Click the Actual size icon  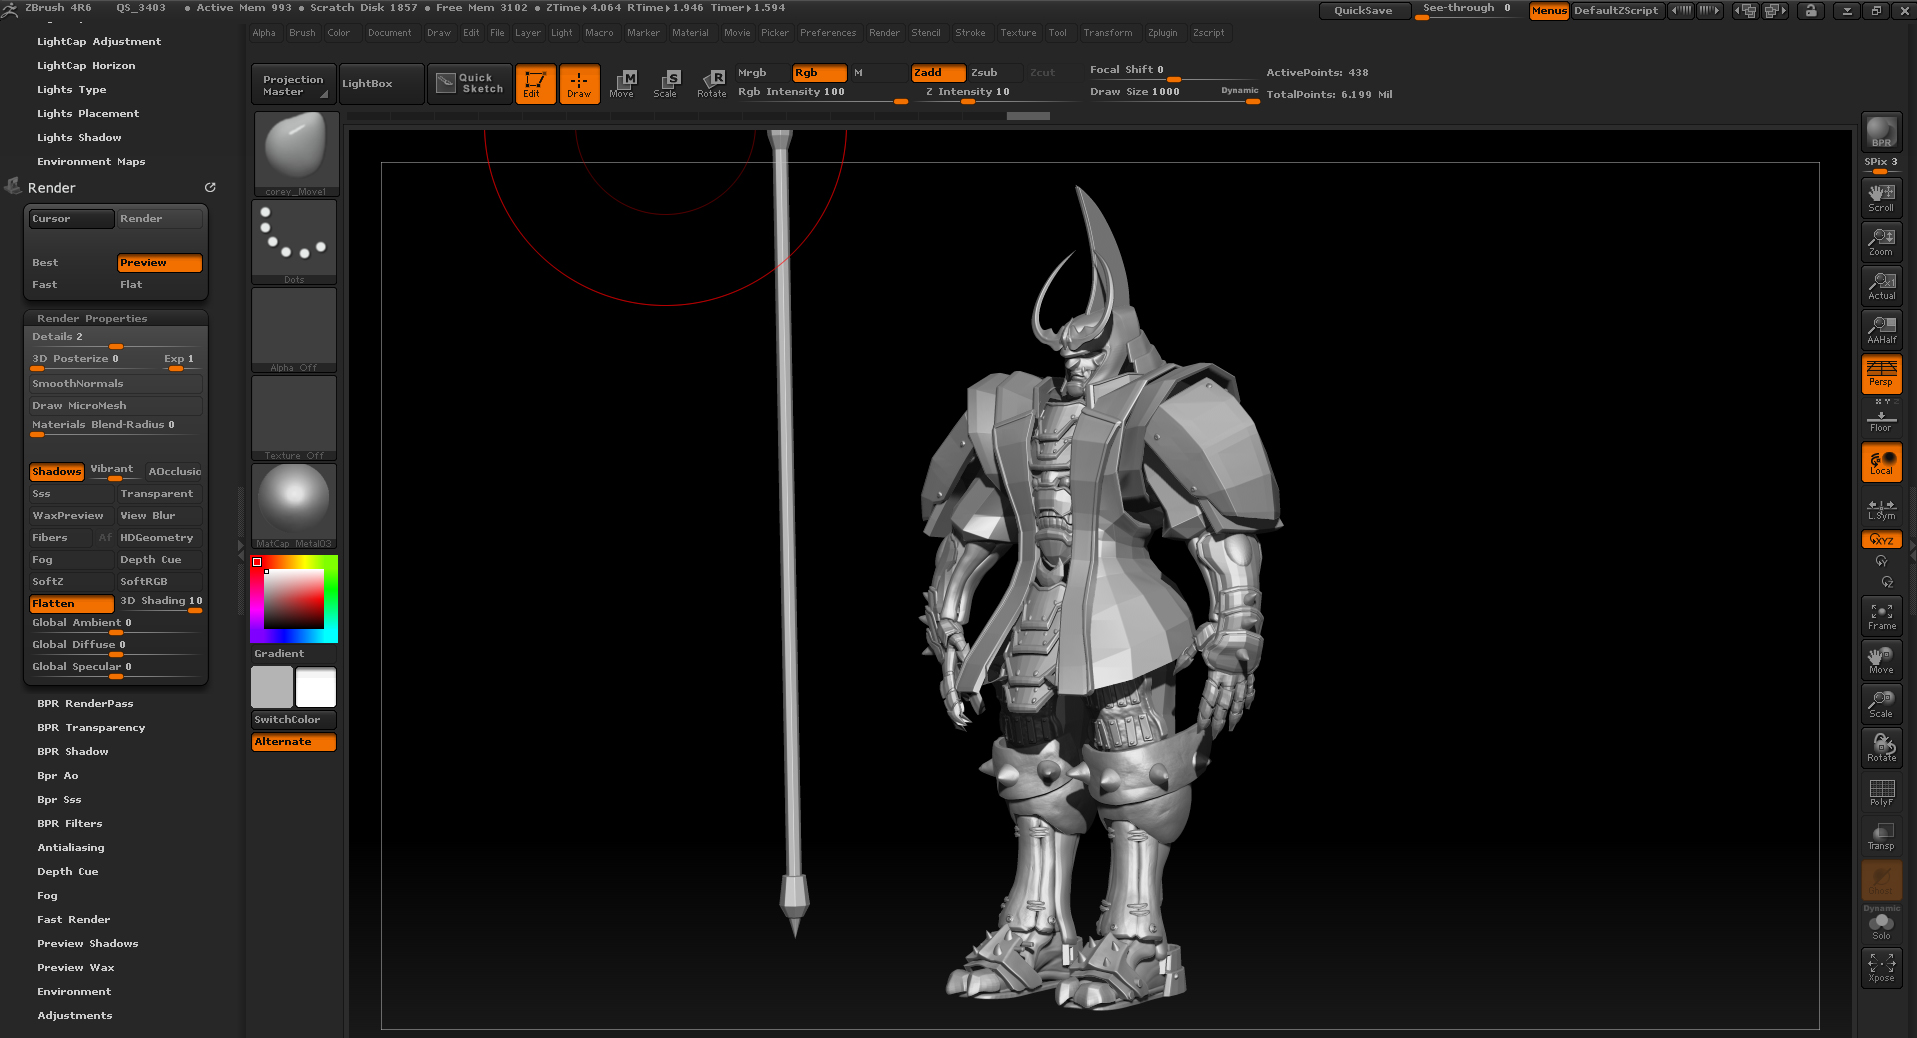1881,285
